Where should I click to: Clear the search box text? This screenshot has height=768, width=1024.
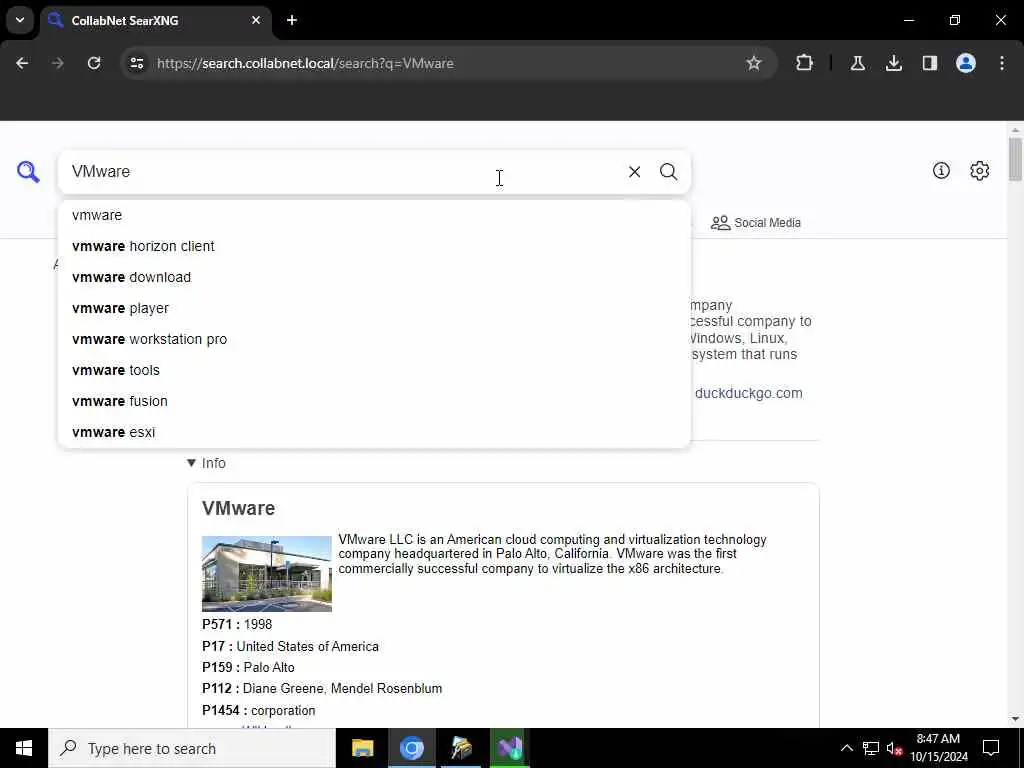coord(634,172)
